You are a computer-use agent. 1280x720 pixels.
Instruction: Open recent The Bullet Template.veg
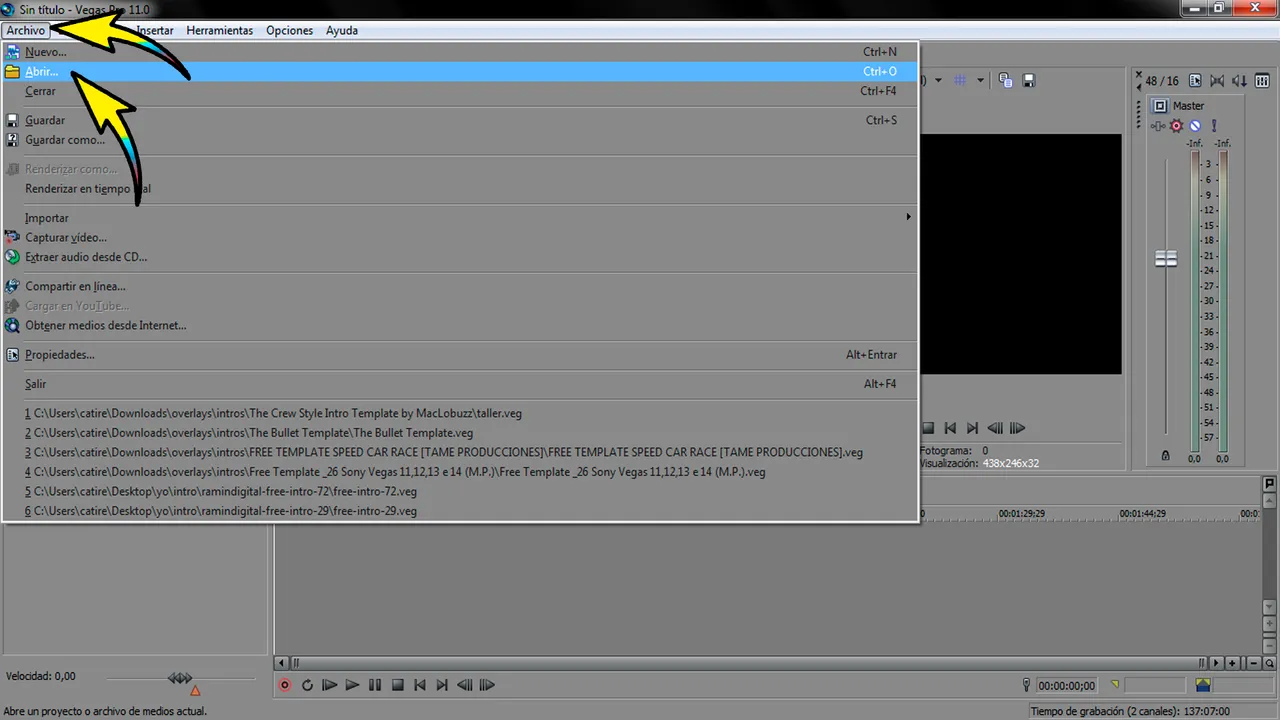(460, 433)
